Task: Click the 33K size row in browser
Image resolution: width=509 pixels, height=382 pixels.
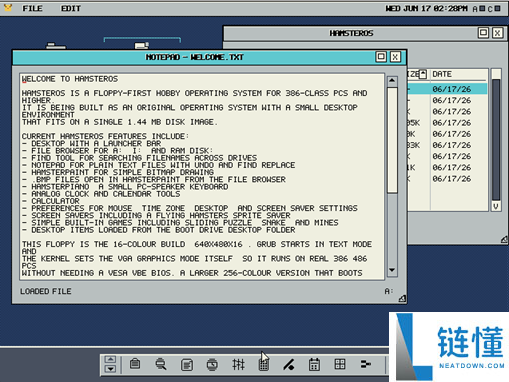Action: tap(447, 145)
